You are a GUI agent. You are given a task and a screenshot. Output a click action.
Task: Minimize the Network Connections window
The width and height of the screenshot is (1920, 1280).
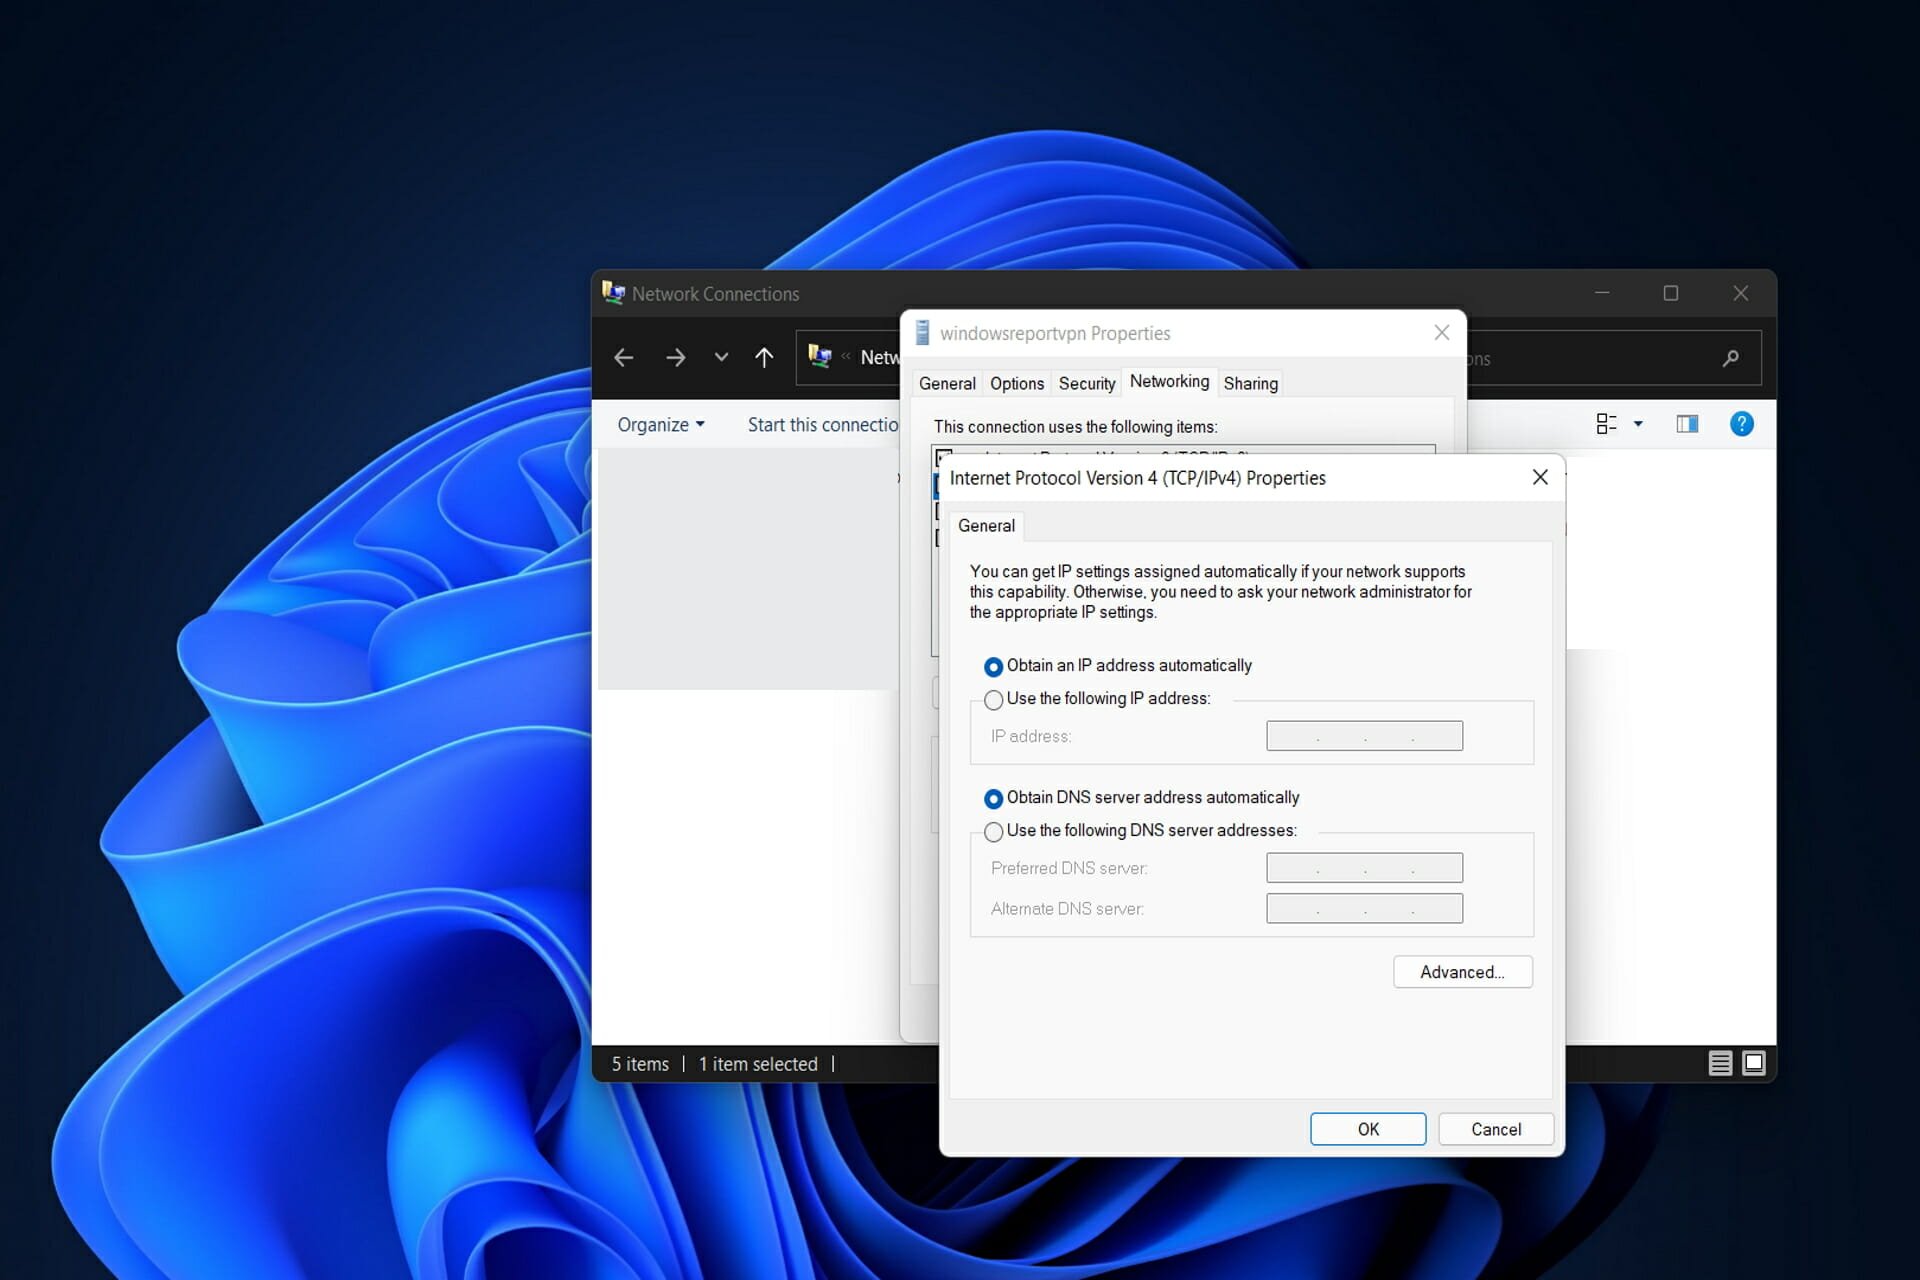coord(1602,293)
